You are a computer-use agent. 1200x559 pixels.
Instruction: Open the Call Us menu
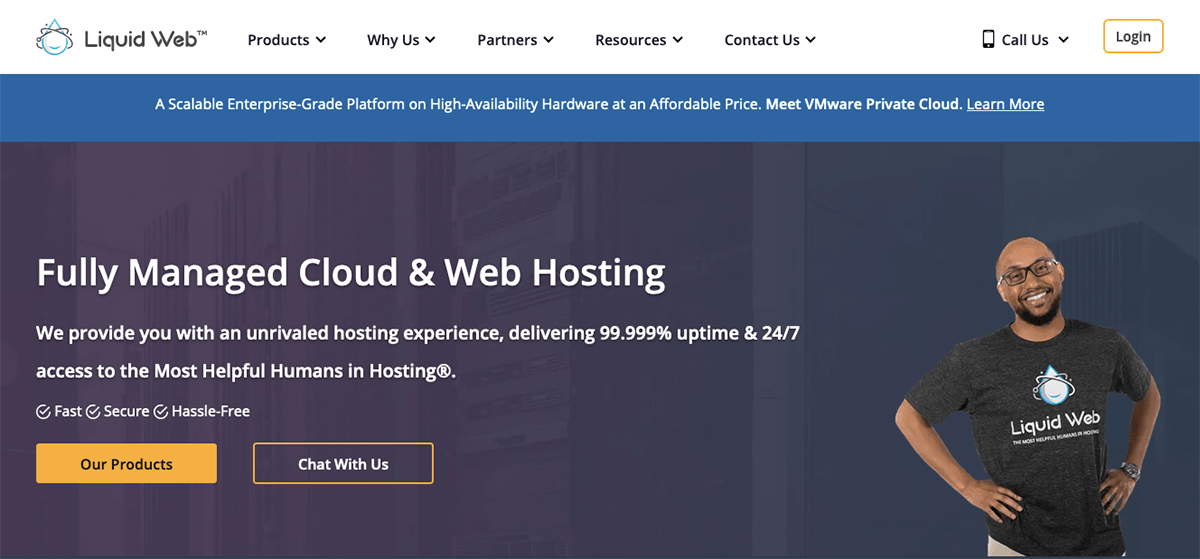pos(1025,40)
